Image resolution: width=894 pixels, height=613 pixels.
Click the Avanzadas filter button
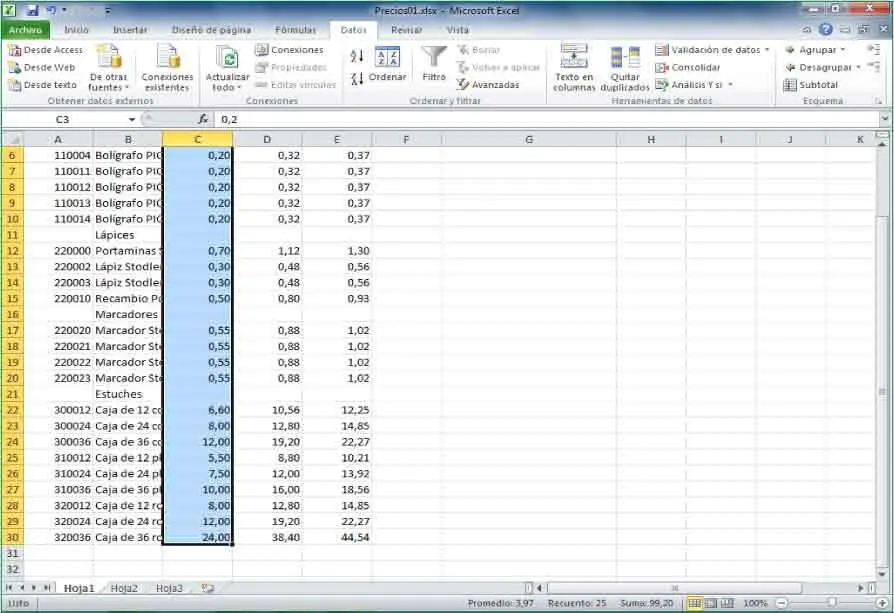(488, 85)
